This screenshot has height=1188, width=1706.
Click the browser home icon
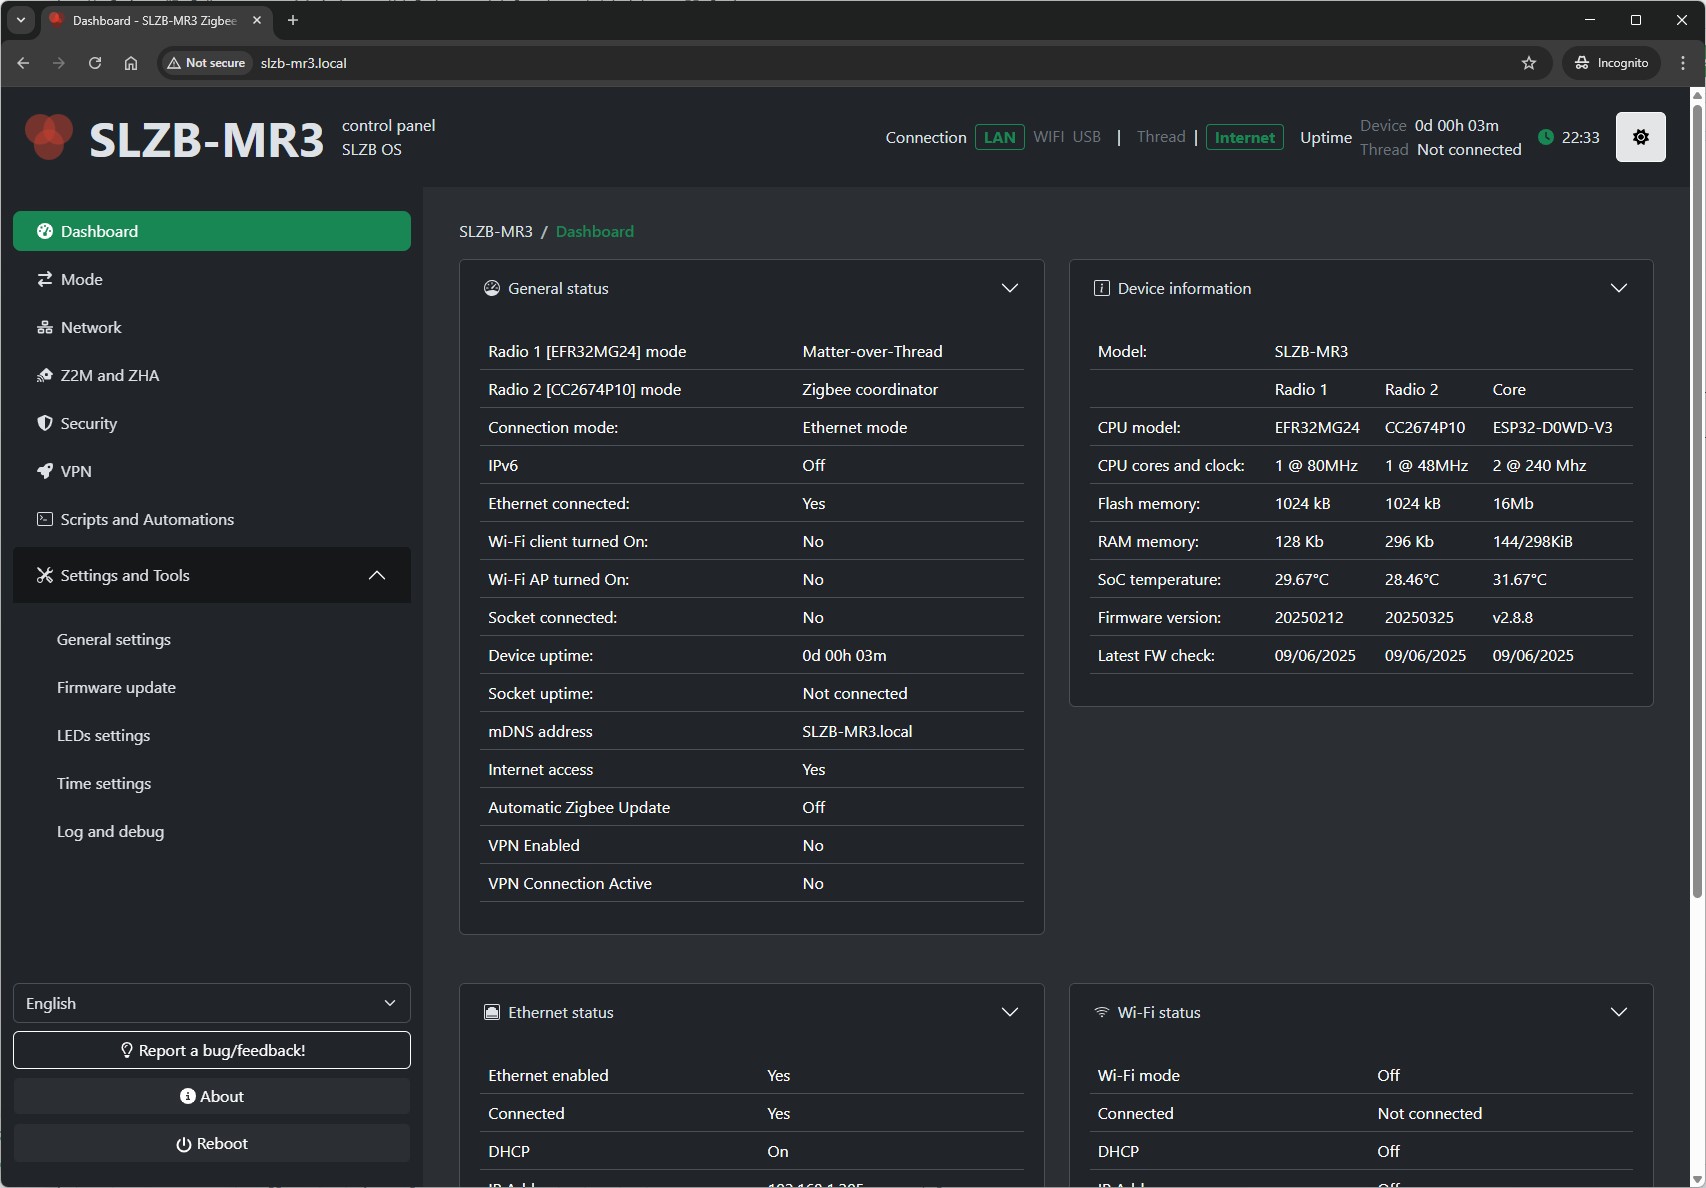coord(131,63)
